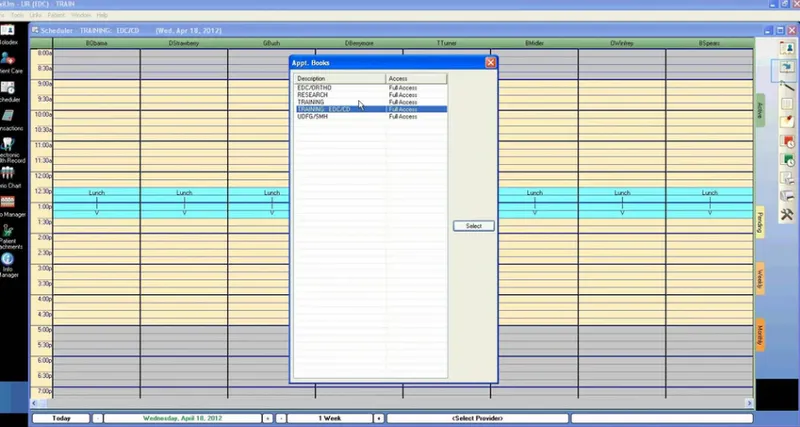Click the red calendar clock icon

[787, 141]
